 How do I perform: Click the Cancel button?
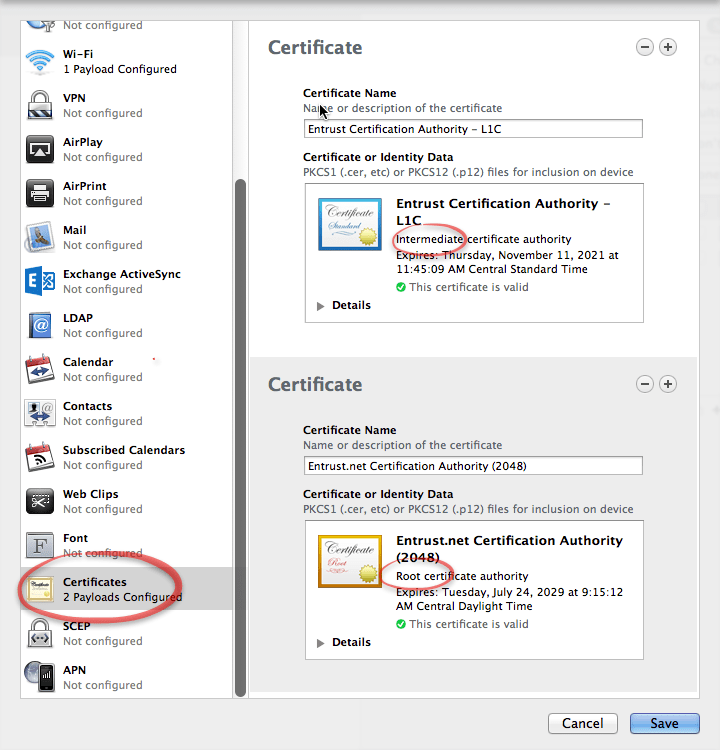(583, 723)
